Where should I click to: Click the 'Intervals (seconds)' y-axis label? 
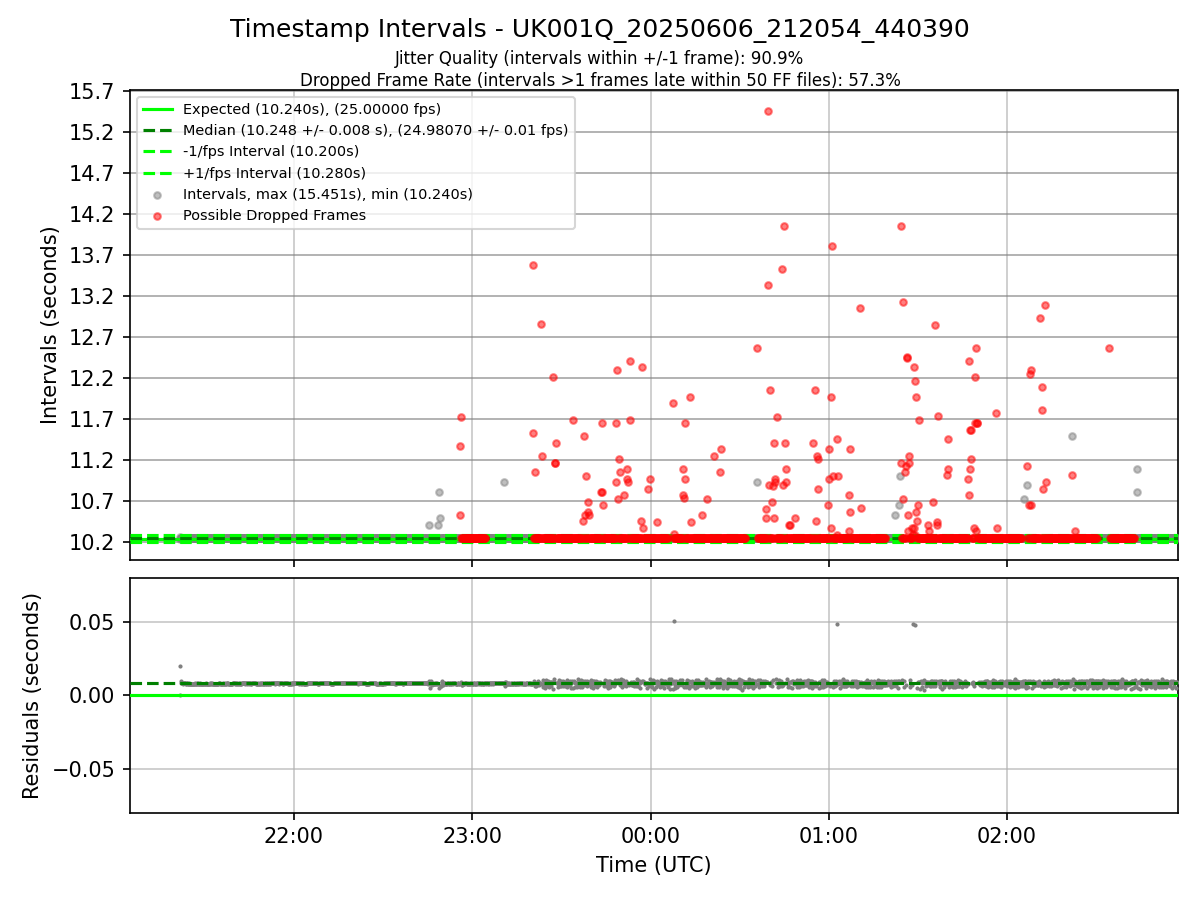pos(50,325)
